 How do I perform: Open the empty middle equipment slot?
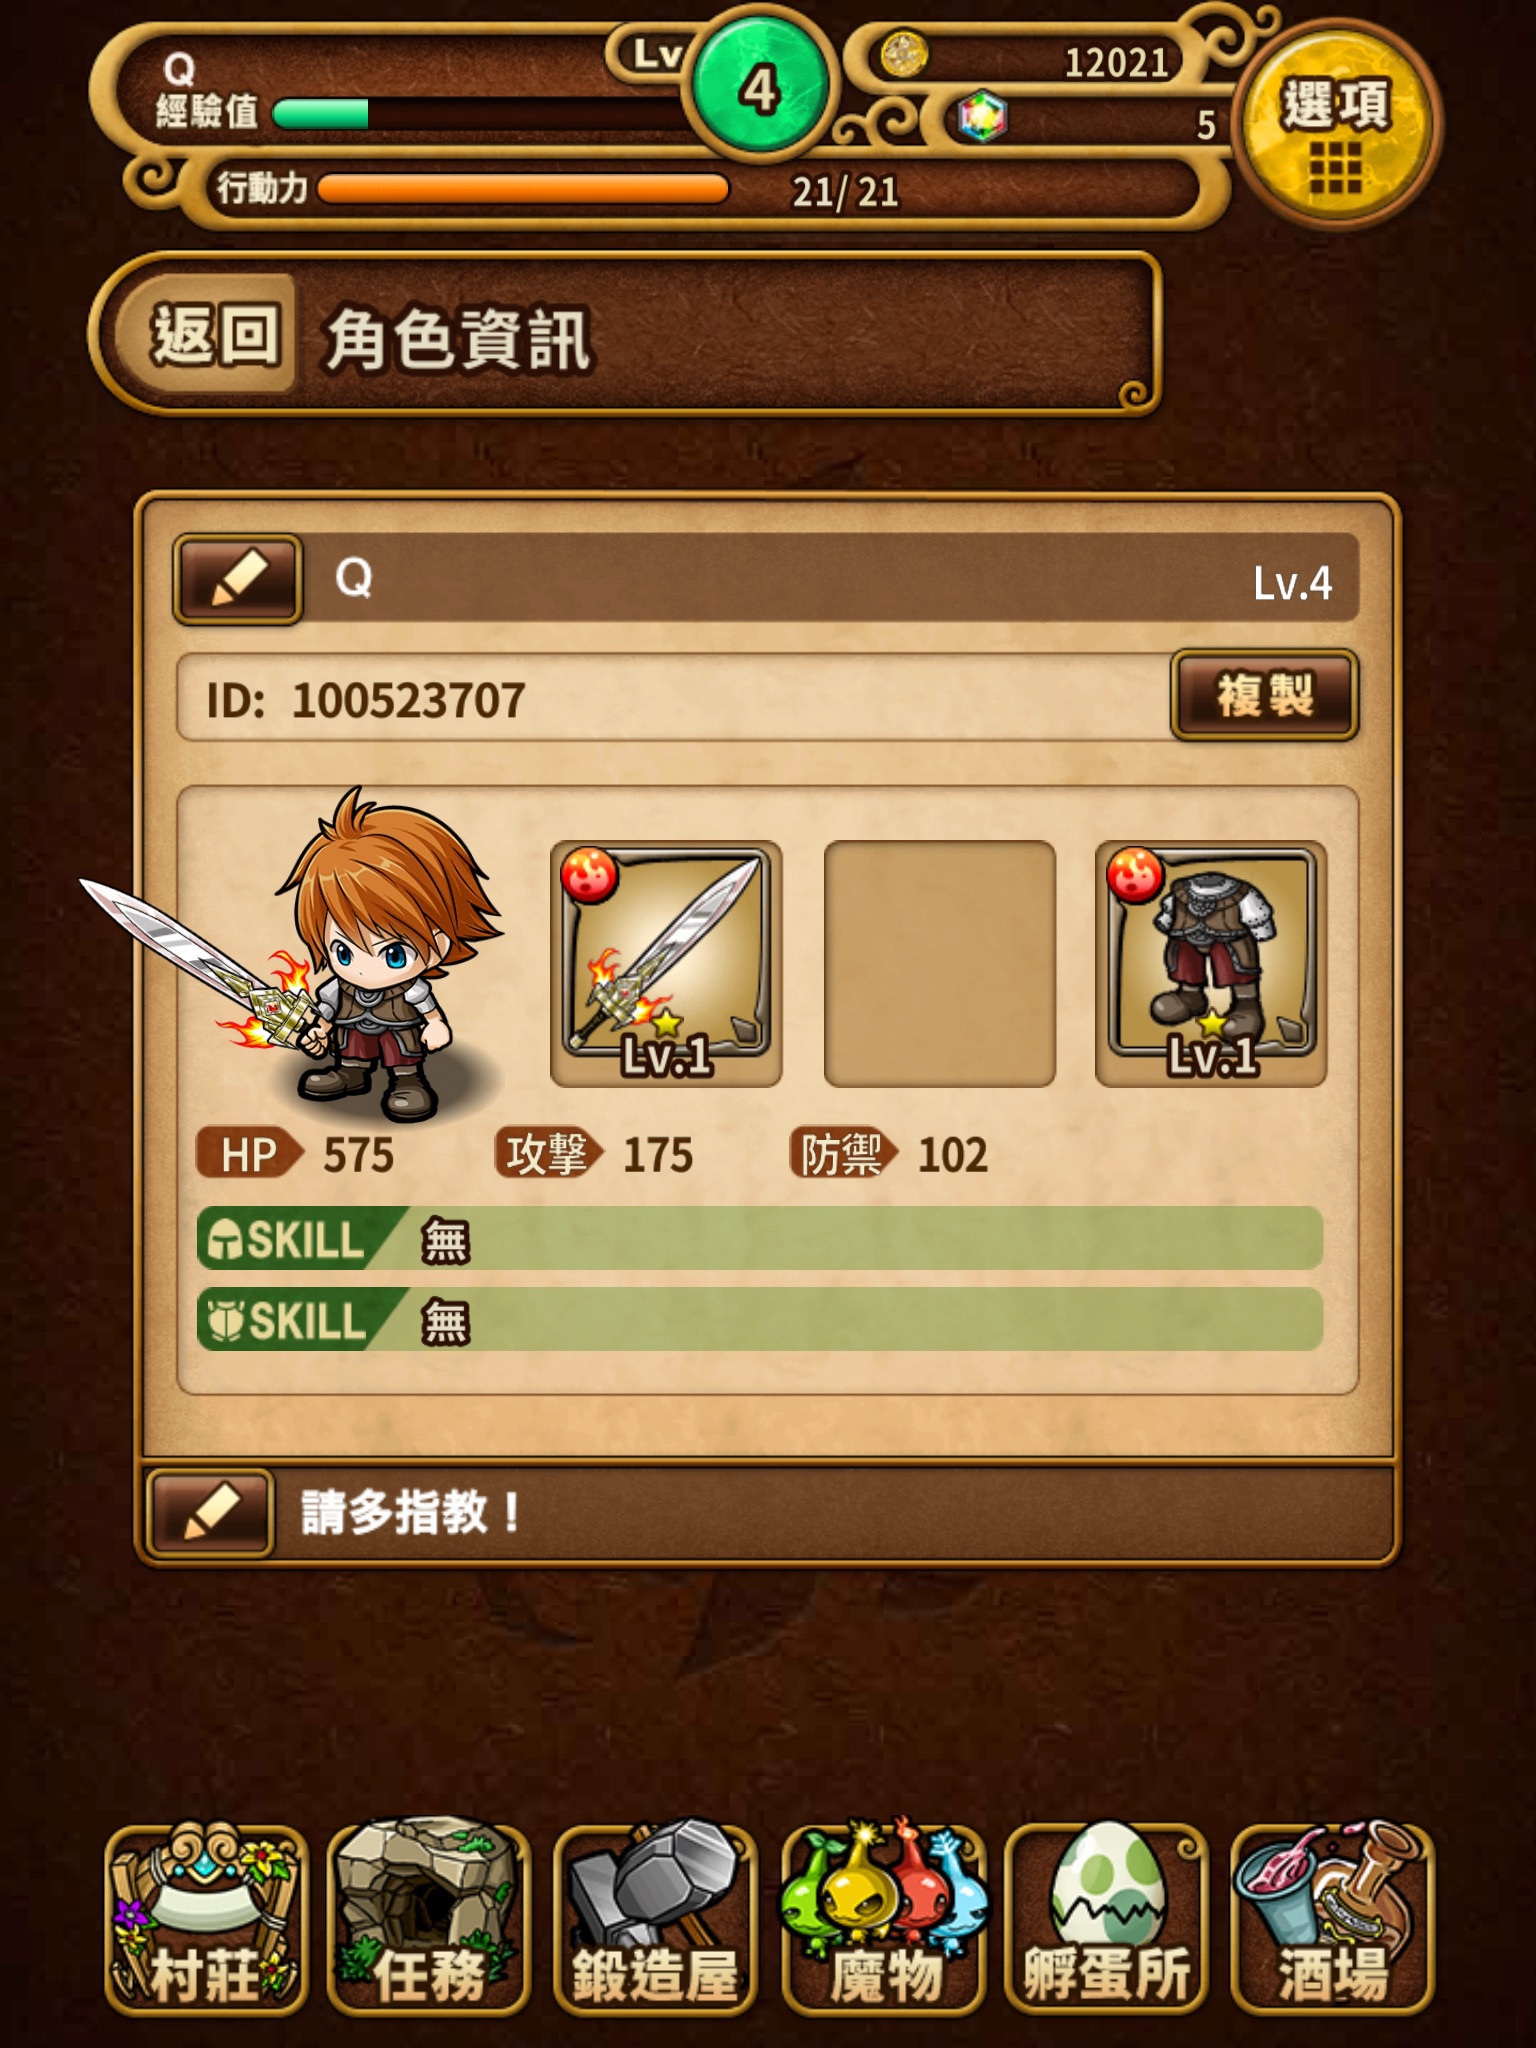tap(939, 963)
